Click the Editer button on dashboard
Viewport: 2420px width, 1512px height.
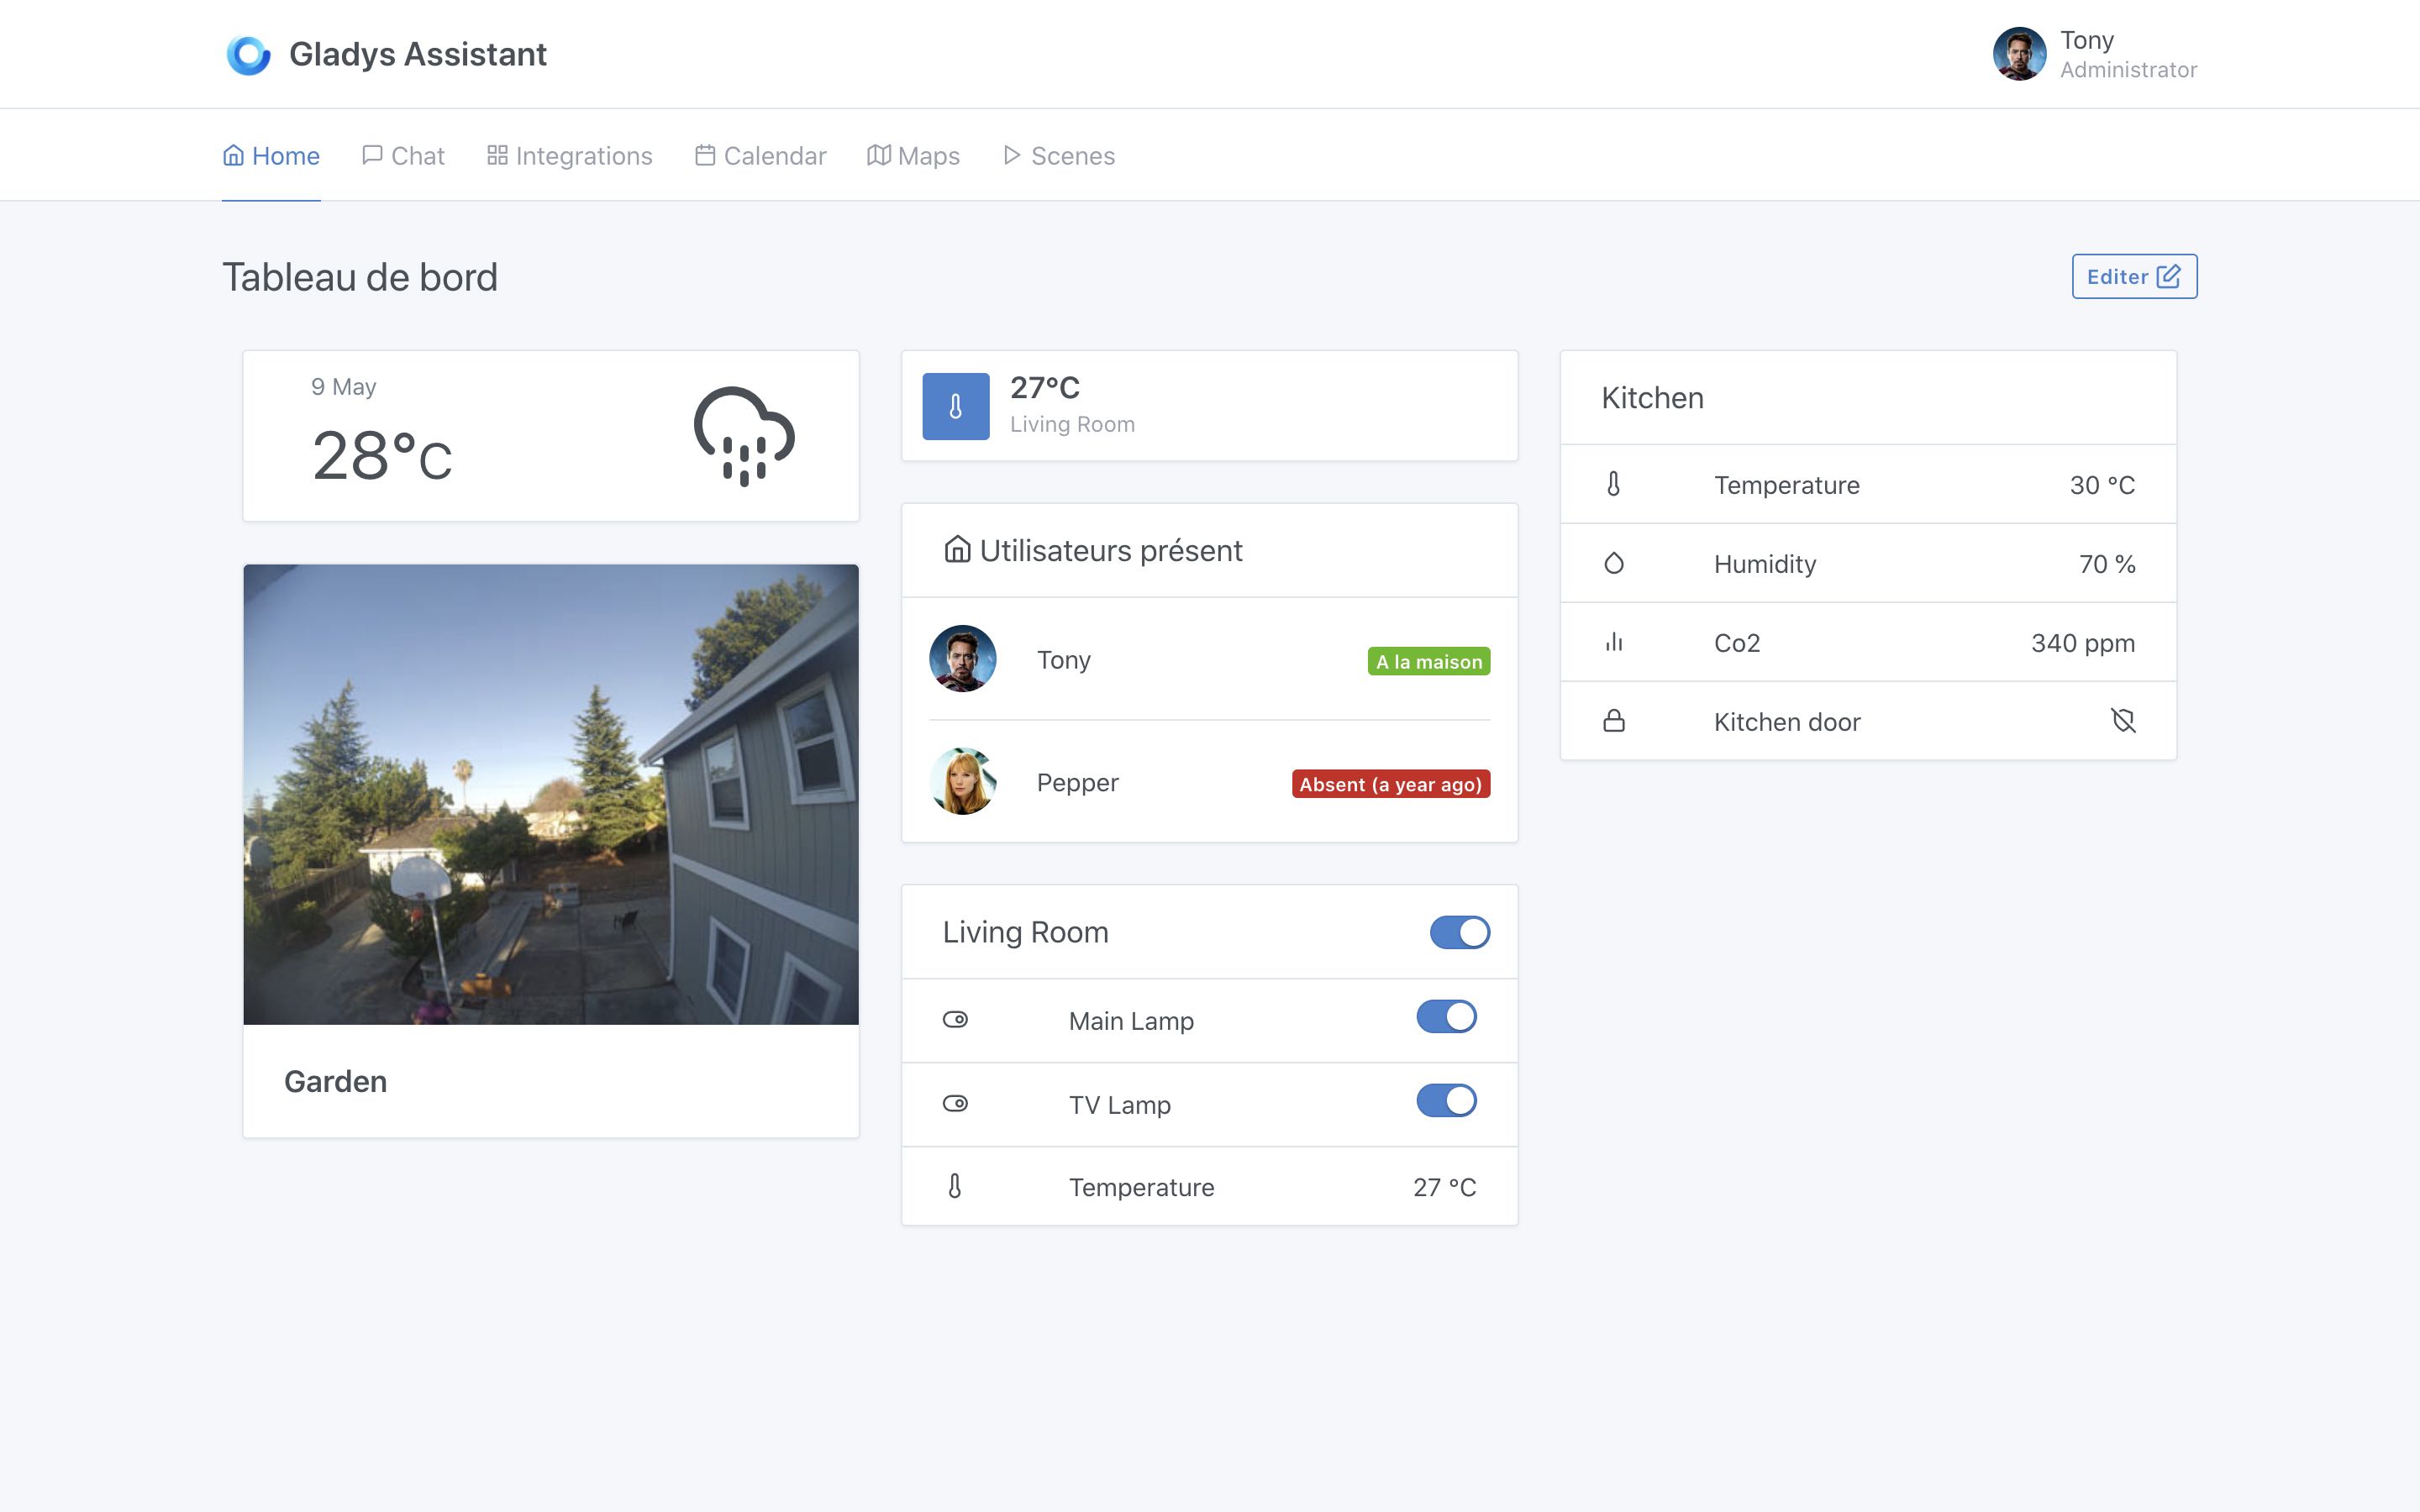(x=2134, y=276)
